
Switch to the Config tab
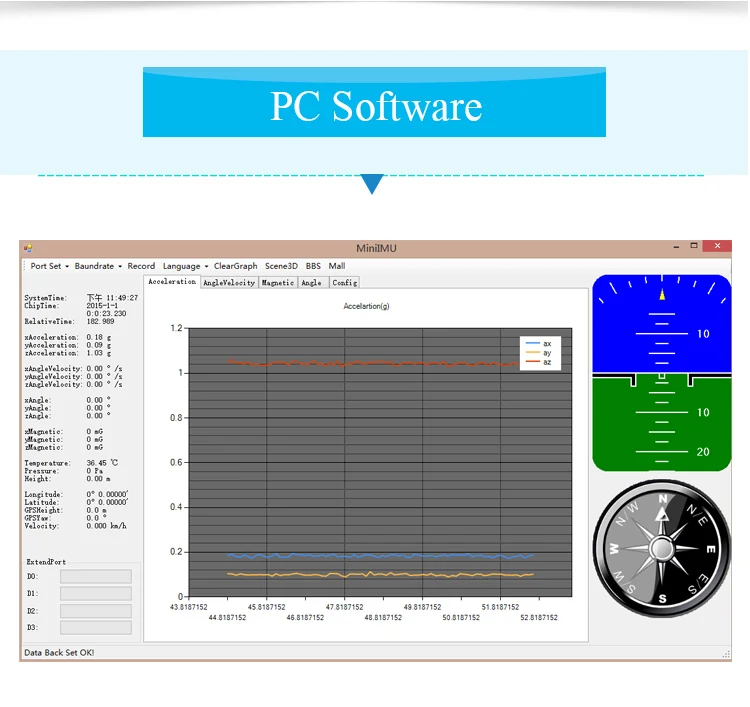point(344,283)
